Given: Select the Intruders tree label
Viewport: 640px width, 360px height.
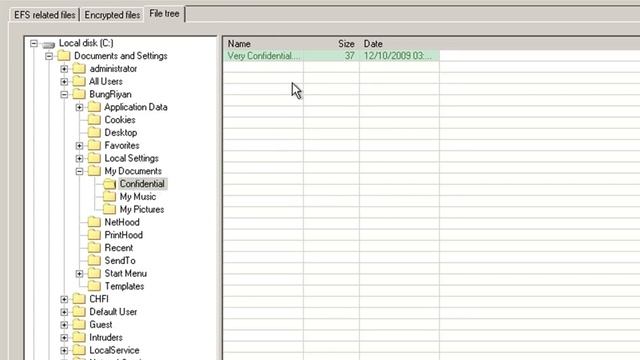Looking at the screenshot, I should tap(106, 338).
